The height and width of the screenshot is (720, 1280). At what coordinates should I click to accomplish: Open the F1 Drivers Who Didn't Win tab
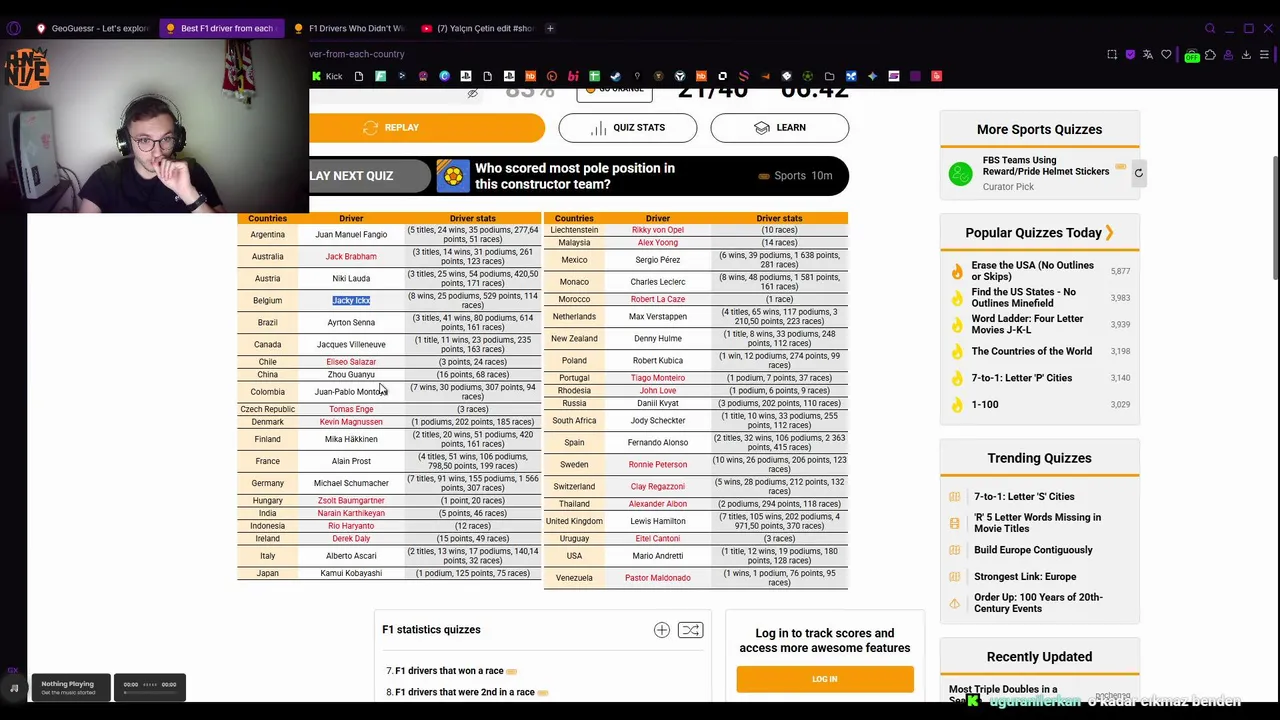click(x=349, y=28)
